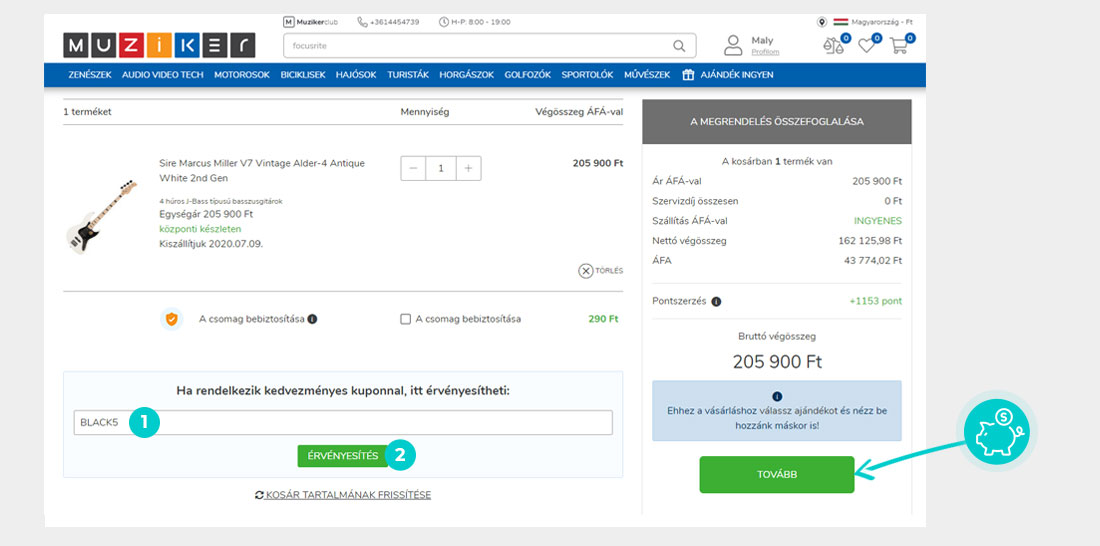
Task: Click the gift icon beside AJÁNDÉK INGYEN
Action: pyautogui.click(x=688, y=74)
